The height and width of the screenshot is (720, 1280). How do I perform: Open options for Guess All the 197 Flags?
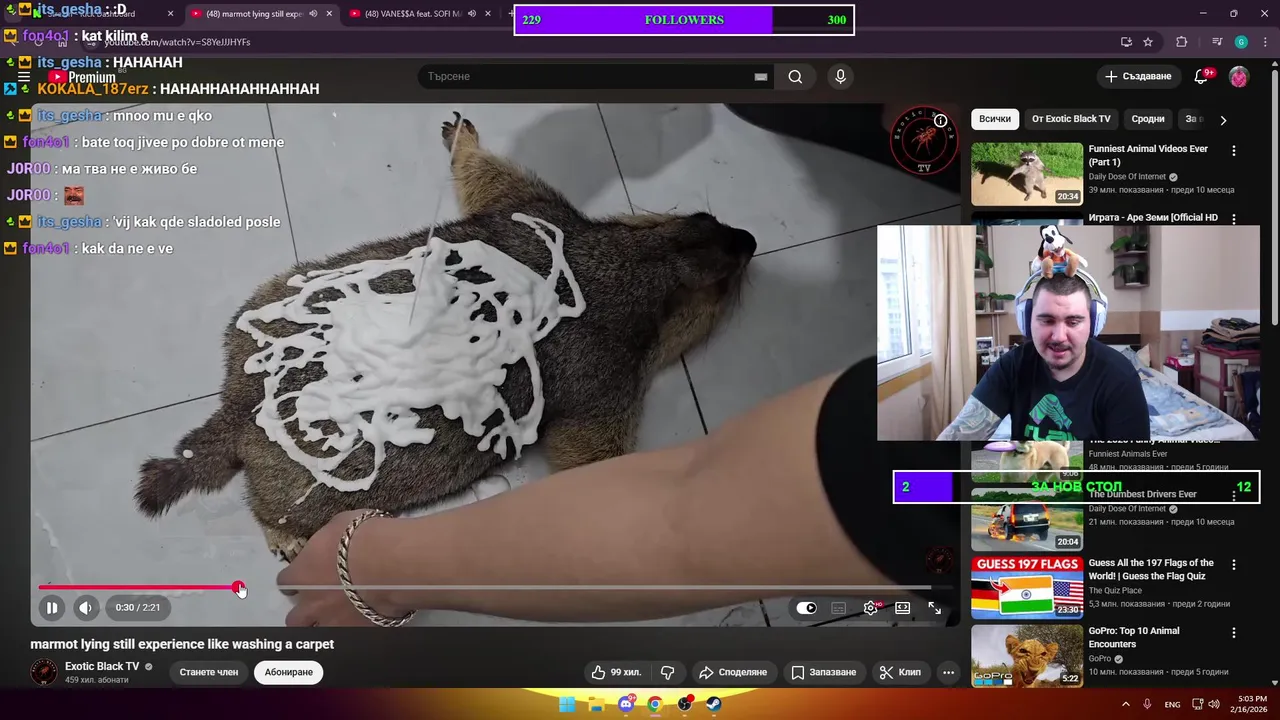(x=1233, y=565)
